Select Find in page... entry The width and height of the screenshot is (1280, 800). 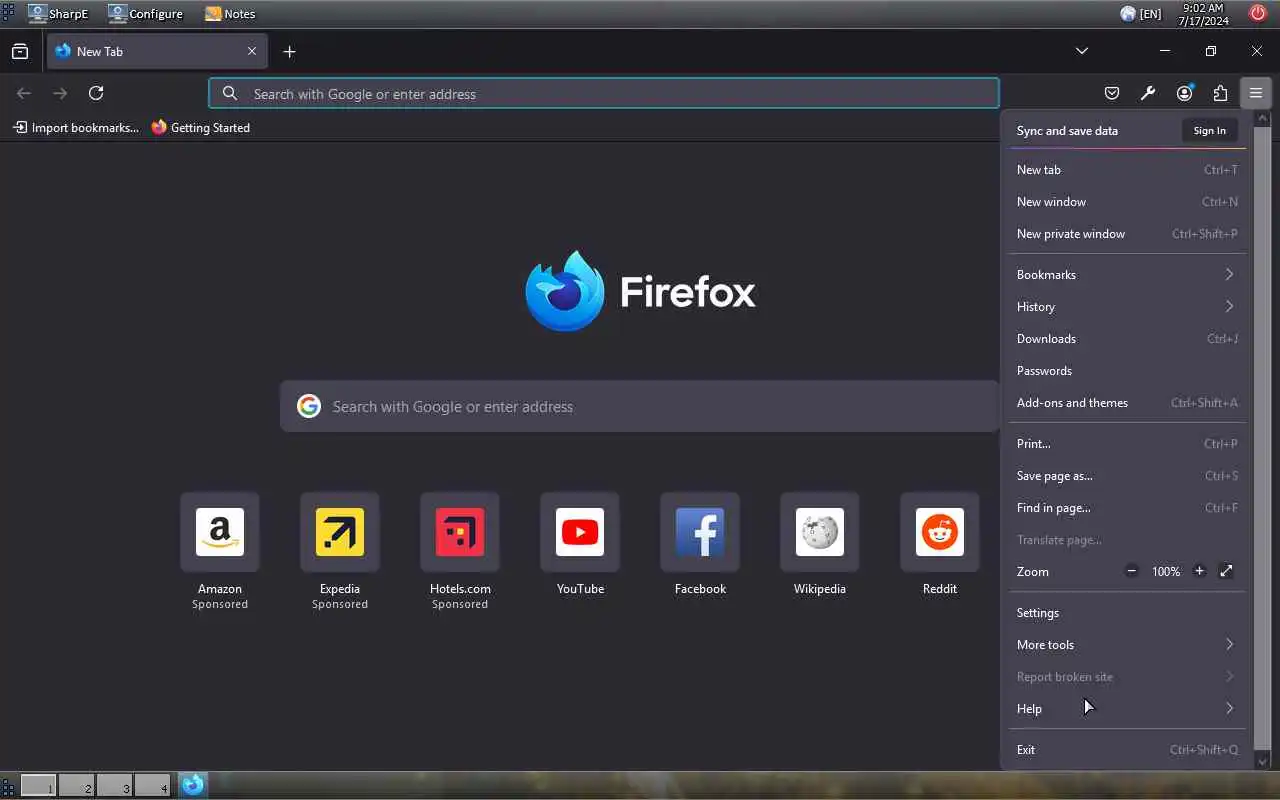point(1125,507)
